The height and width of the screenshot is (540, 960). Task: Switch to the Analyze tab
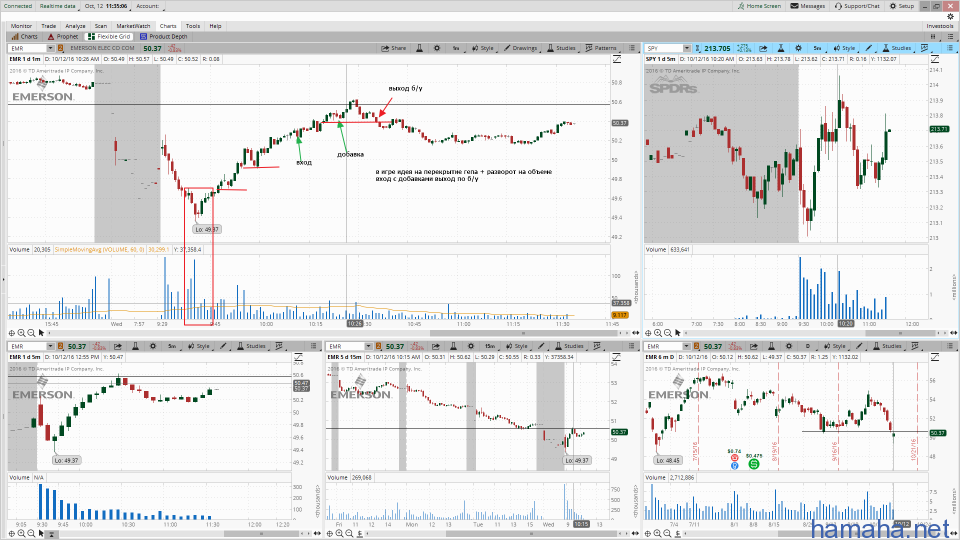75,26
